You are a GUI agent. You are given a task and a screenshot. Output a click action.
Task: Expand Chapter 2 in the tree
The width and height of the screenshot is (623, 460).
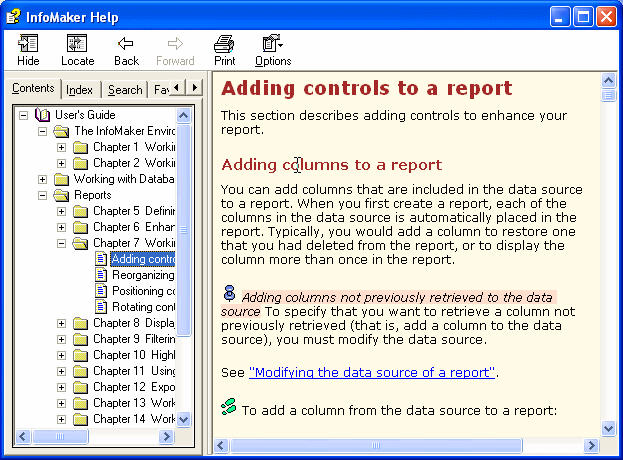[61, 163]
